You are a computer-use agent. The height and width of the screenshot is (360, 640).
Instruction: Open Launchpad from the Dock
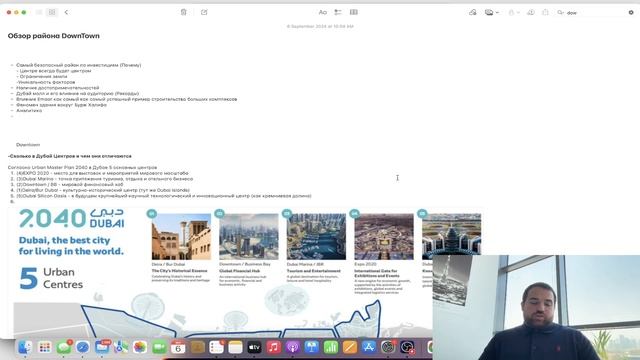click(x=44, y=347)
